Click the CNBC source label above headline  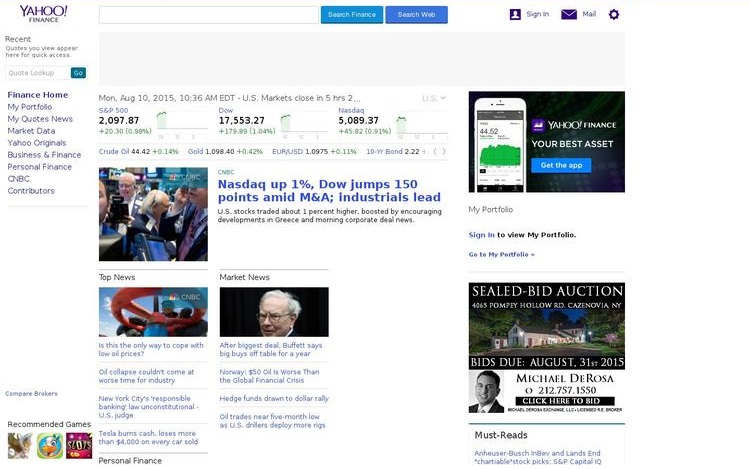(x=226, y=172)
